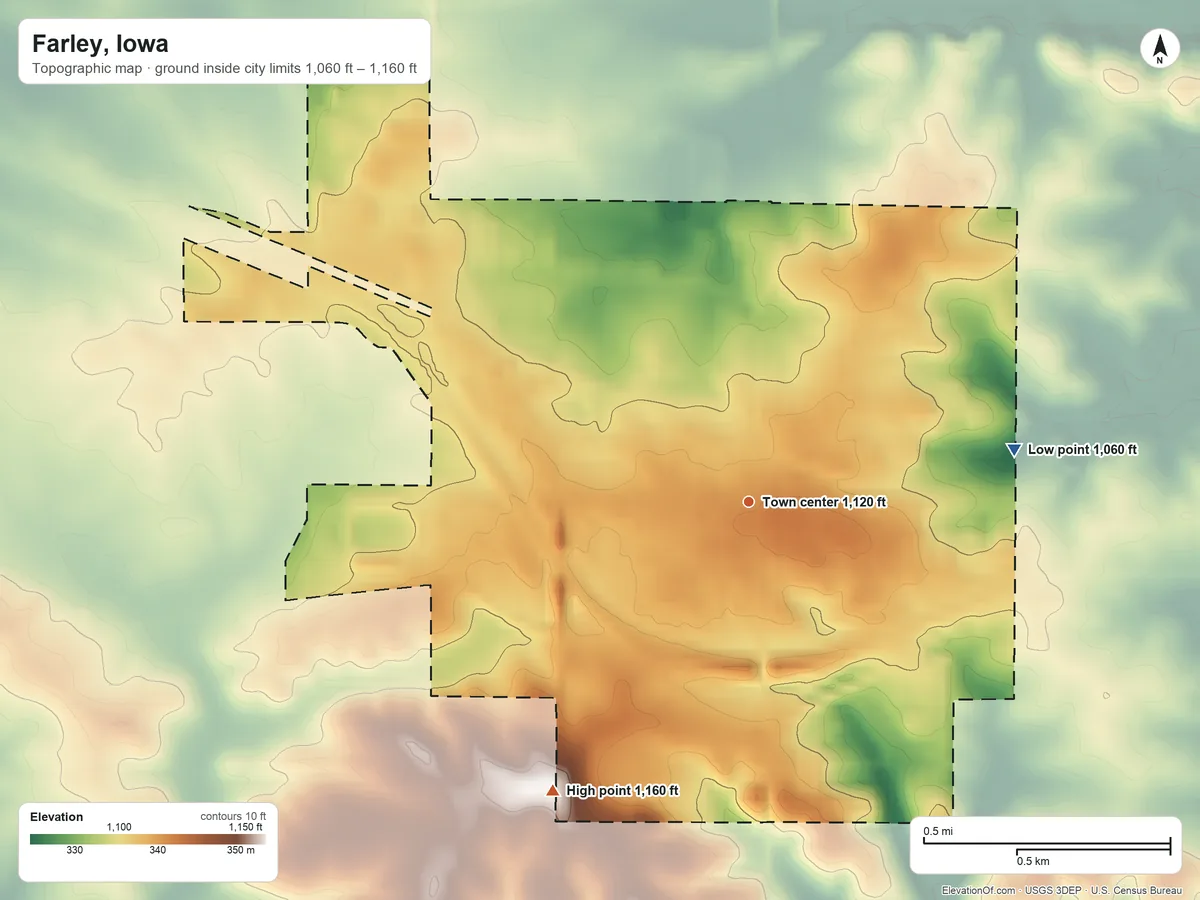Screen dimensions: 1200x900
Task: Click the '350 m' metric legend value
Action: (x=241, y=851)
